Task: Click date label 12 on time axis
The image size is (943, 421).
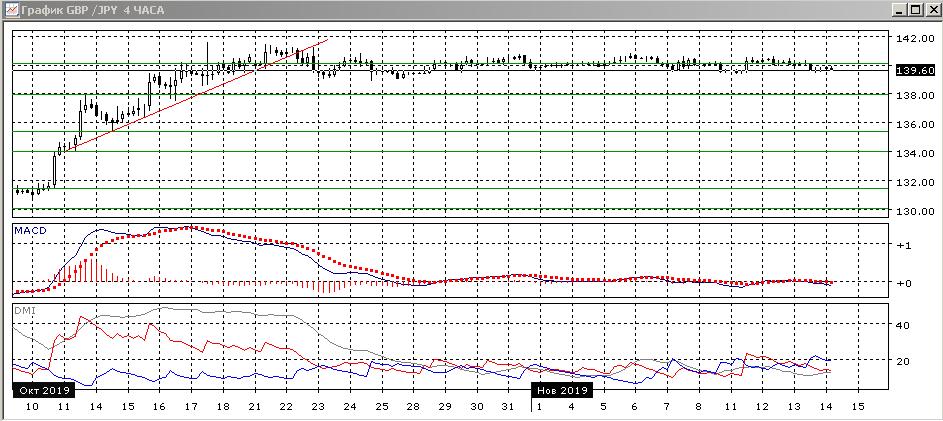Action: coord(763,407)
